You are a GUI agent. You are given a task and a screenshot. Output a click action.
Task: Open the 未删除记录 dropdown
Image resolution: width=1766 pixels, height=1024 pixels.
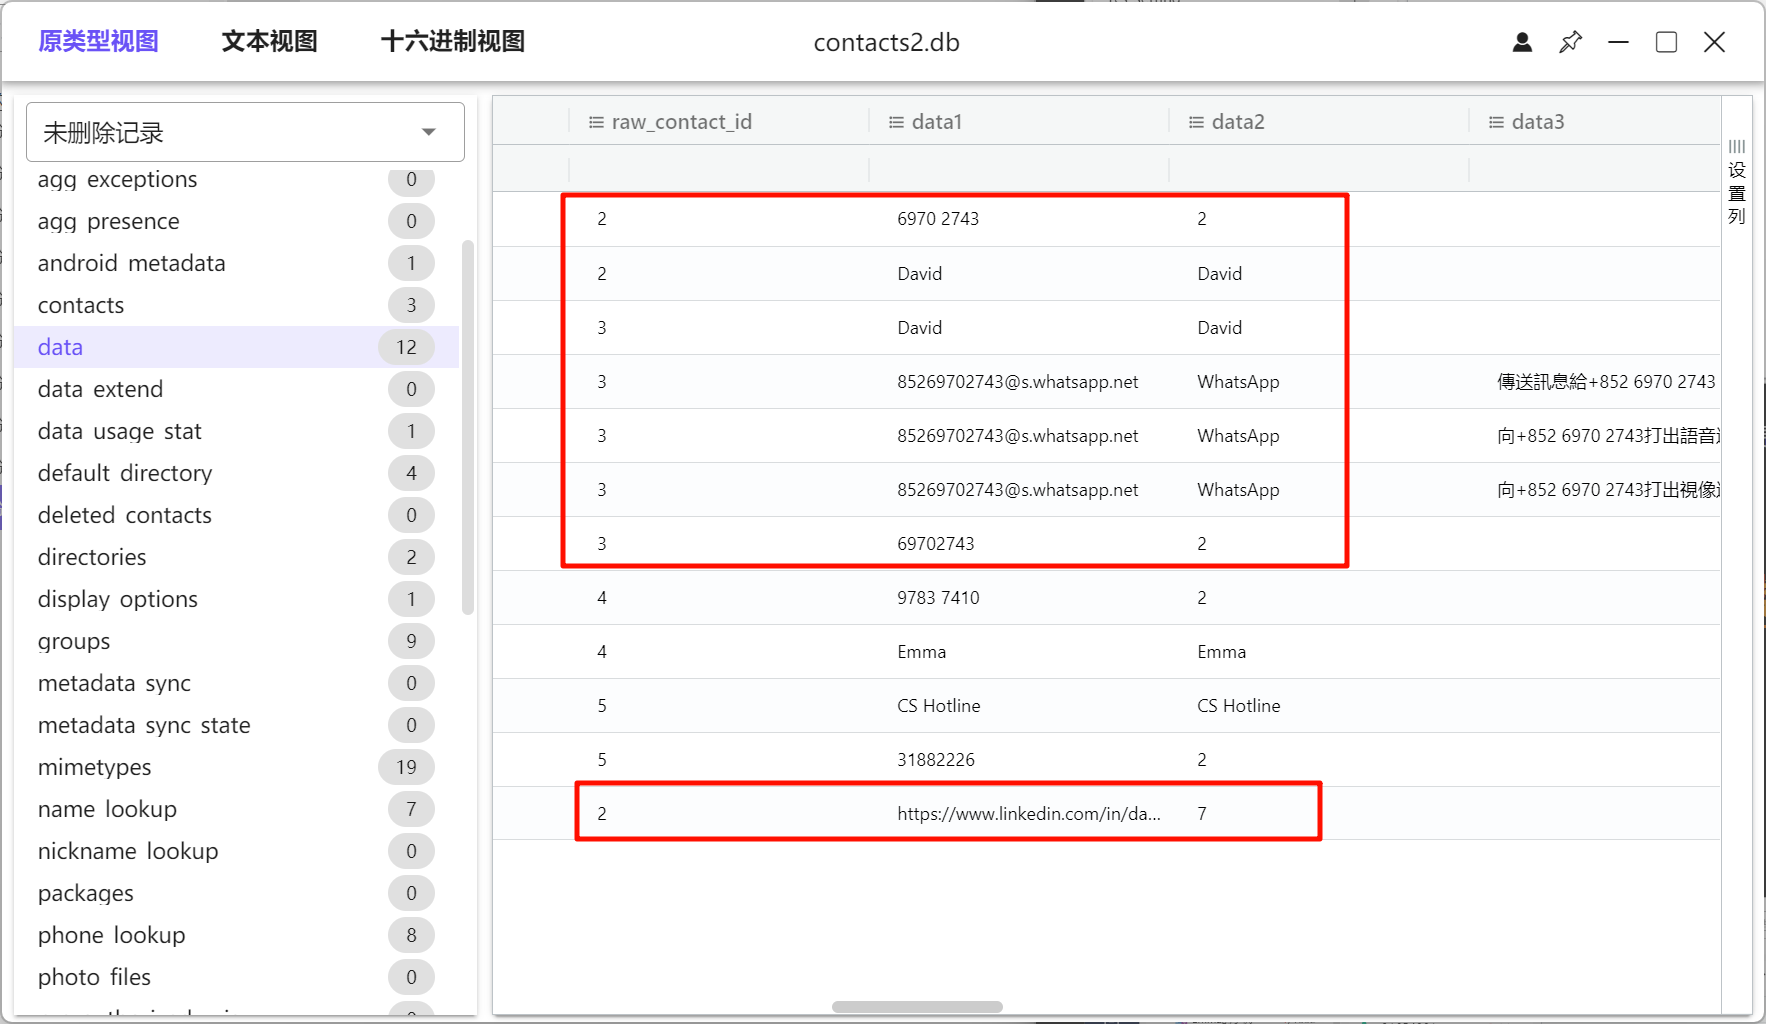pyautogui.click(x=245, y=132)
